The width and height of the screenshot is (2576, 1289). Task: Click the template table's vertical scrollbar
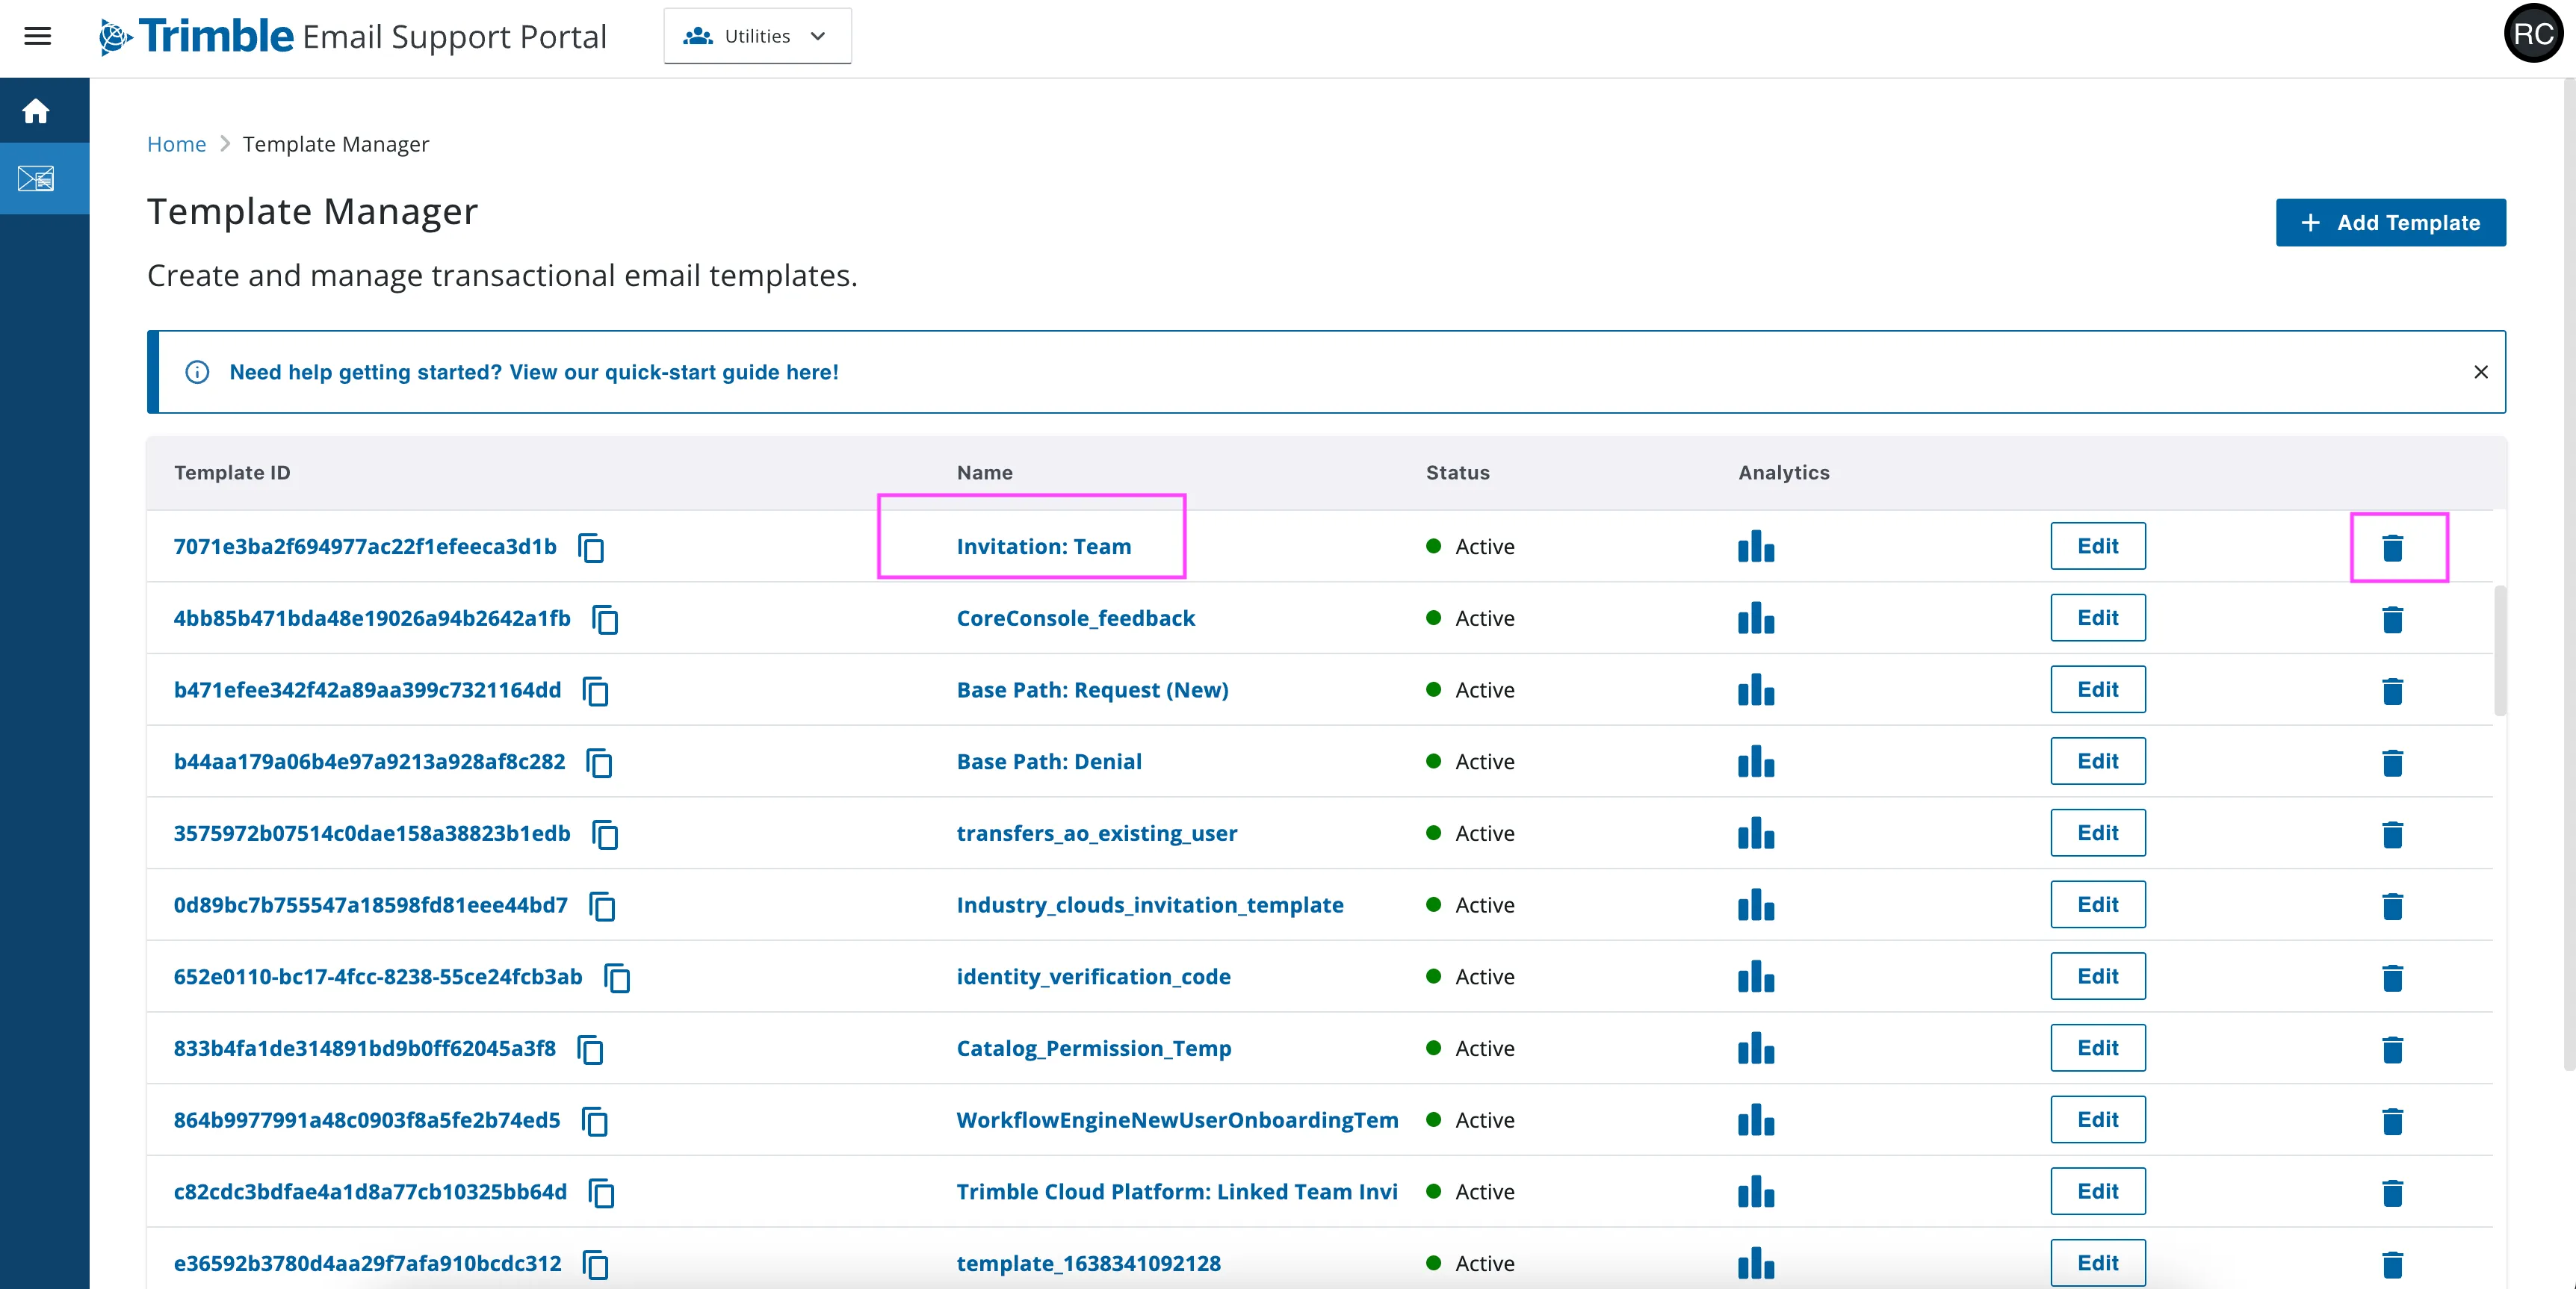click(2500, 651)
